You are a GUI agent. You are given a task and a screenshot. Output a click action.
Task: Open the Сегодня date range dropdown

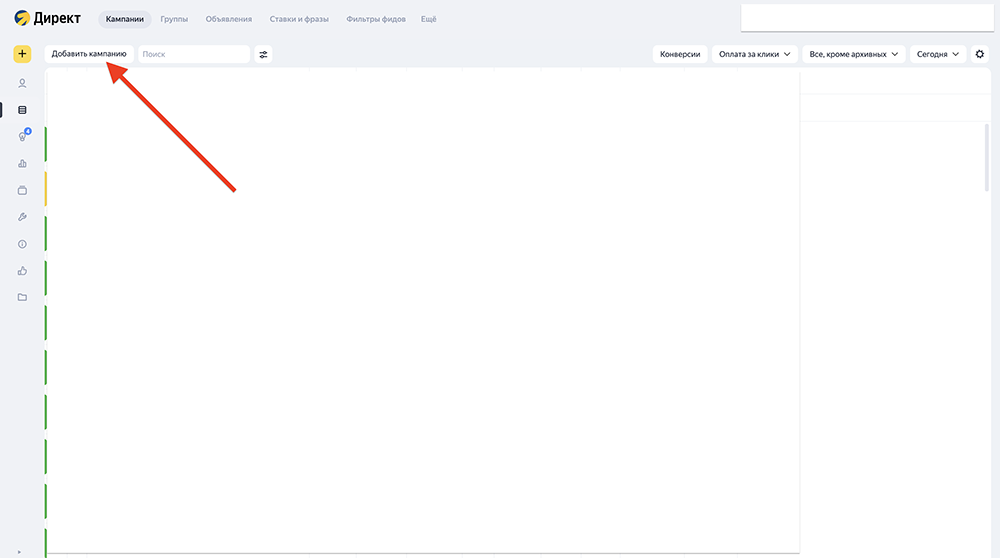[938, 54]
